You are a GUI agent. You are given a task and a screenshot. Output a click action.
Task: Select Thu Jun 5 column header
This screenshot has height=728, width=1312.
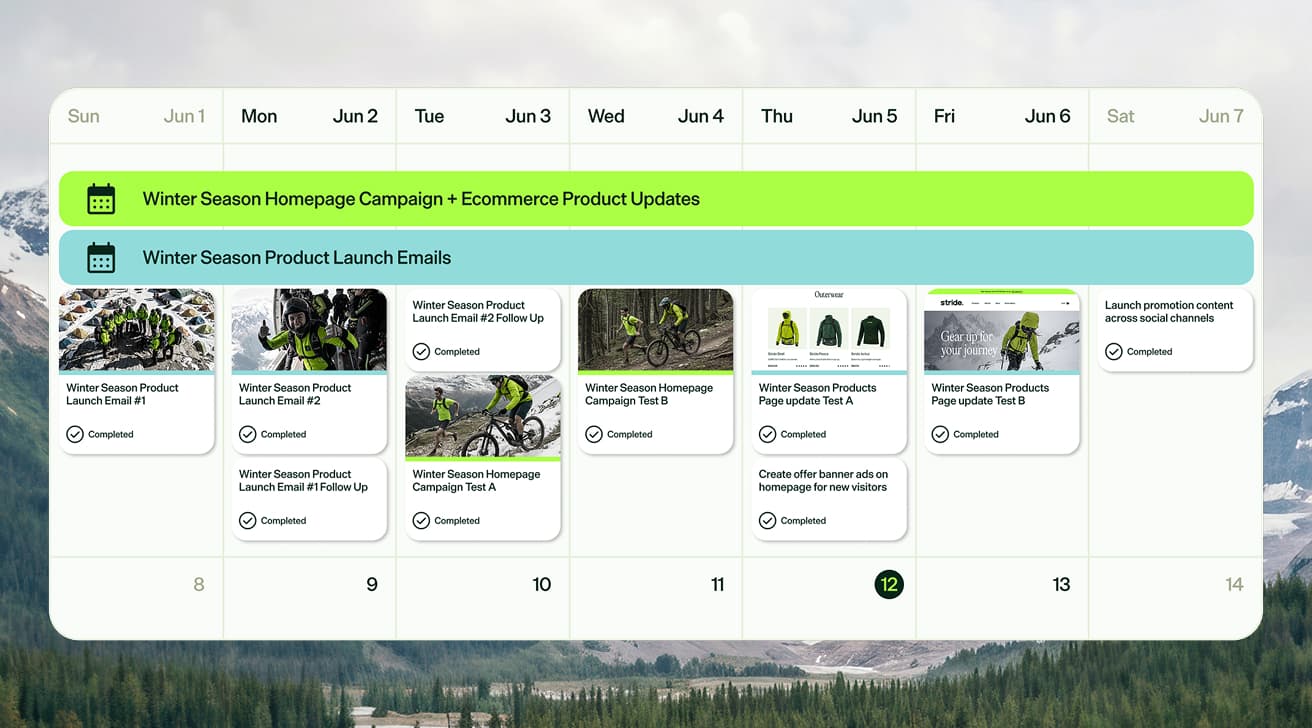[829, 116]
